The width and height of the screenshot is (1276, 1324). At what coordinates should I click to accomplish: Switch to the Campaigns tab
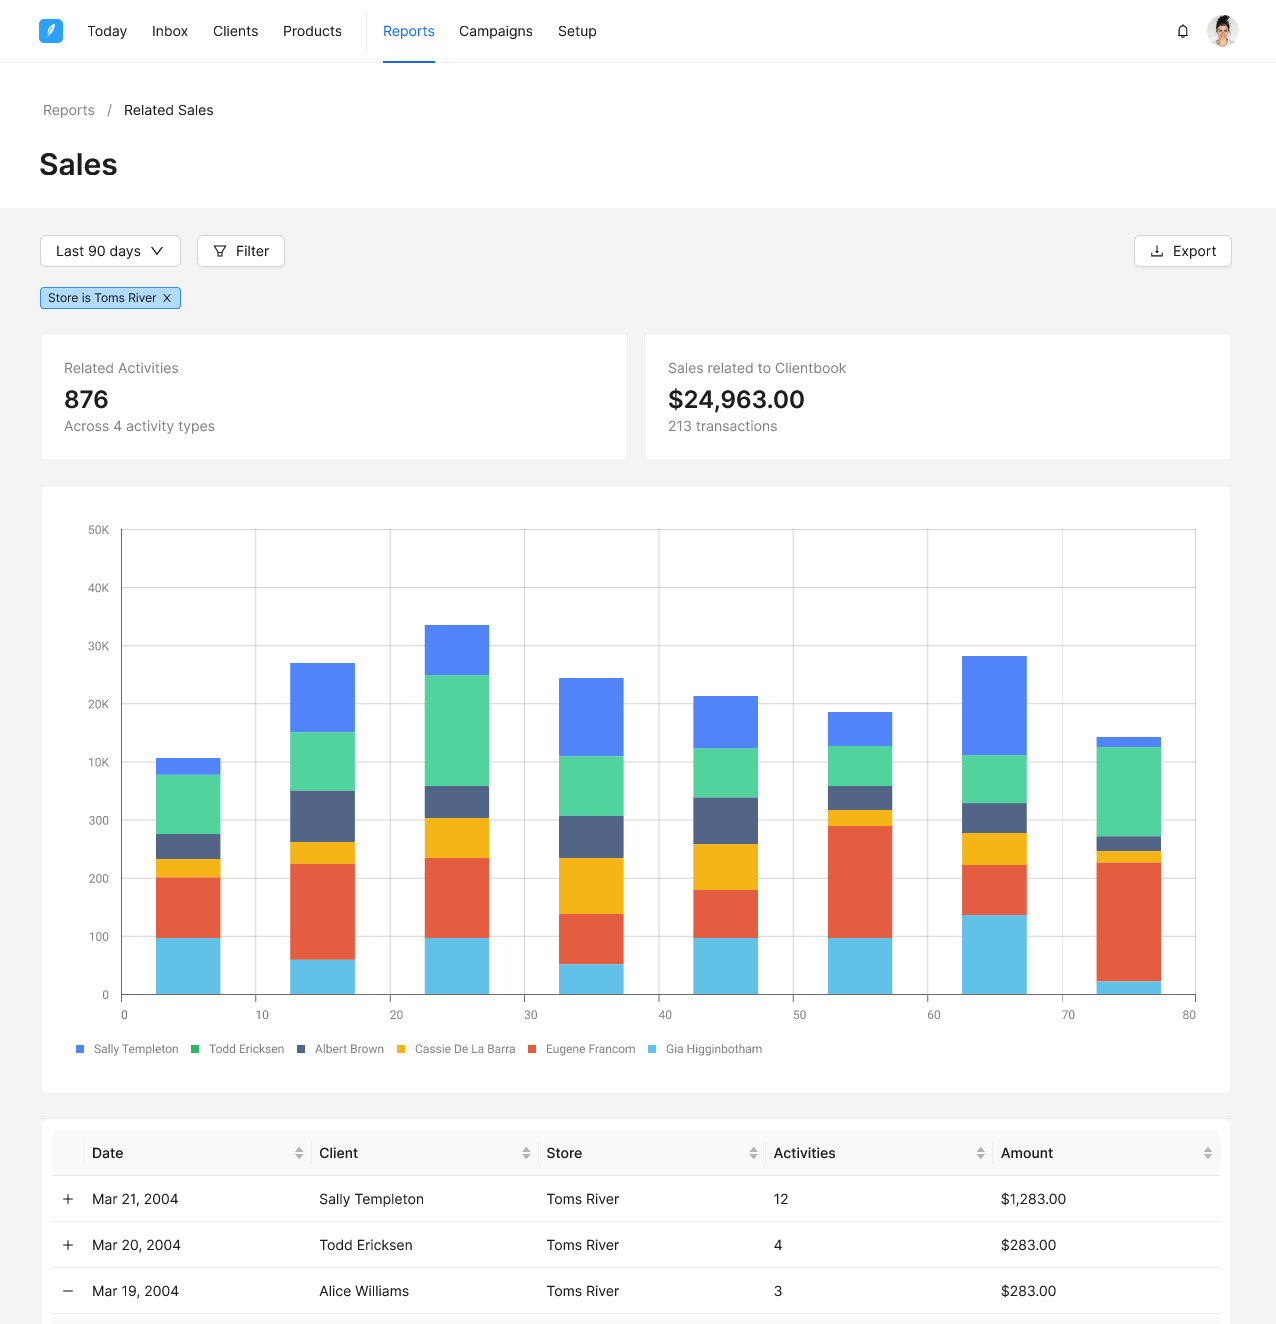click(495, 31)
